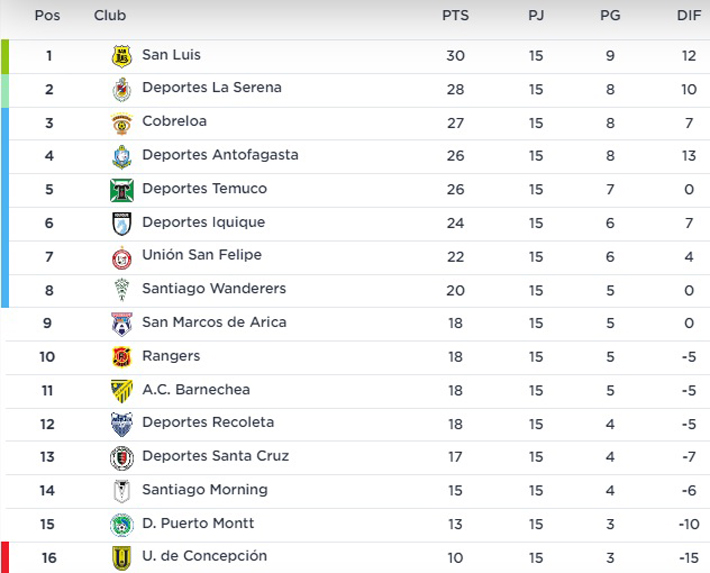
Task: Click the PJ column header
Action: (536, 16)
